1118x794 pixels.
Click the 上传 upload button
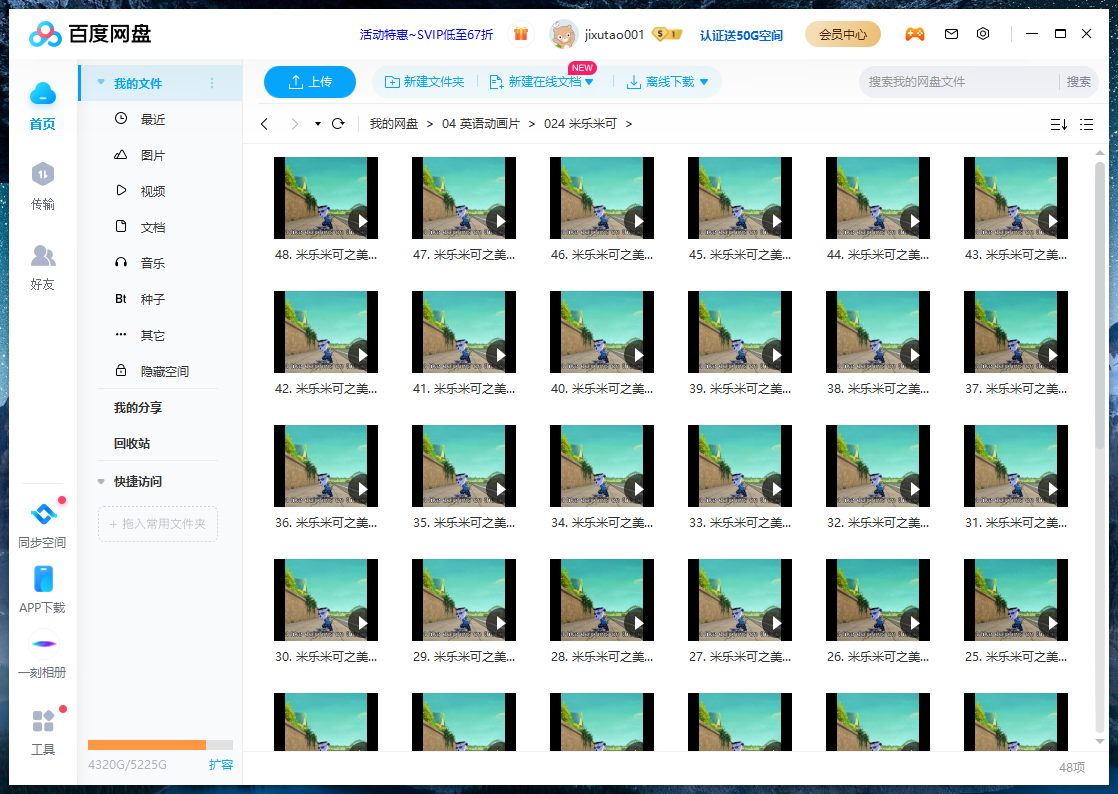coord(310,82)
